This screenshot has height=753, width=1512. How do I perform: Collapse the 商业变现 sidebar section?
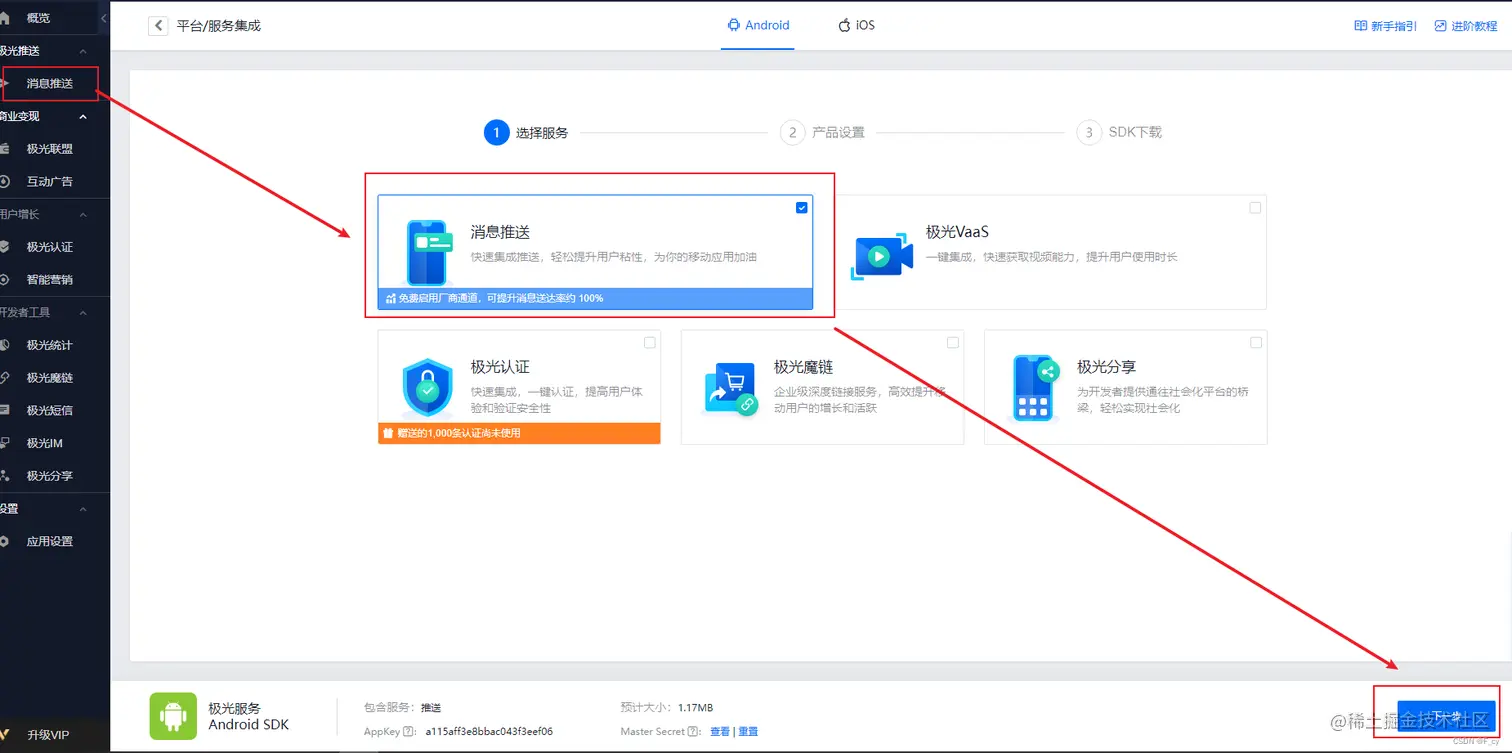[x=83, y=116]
